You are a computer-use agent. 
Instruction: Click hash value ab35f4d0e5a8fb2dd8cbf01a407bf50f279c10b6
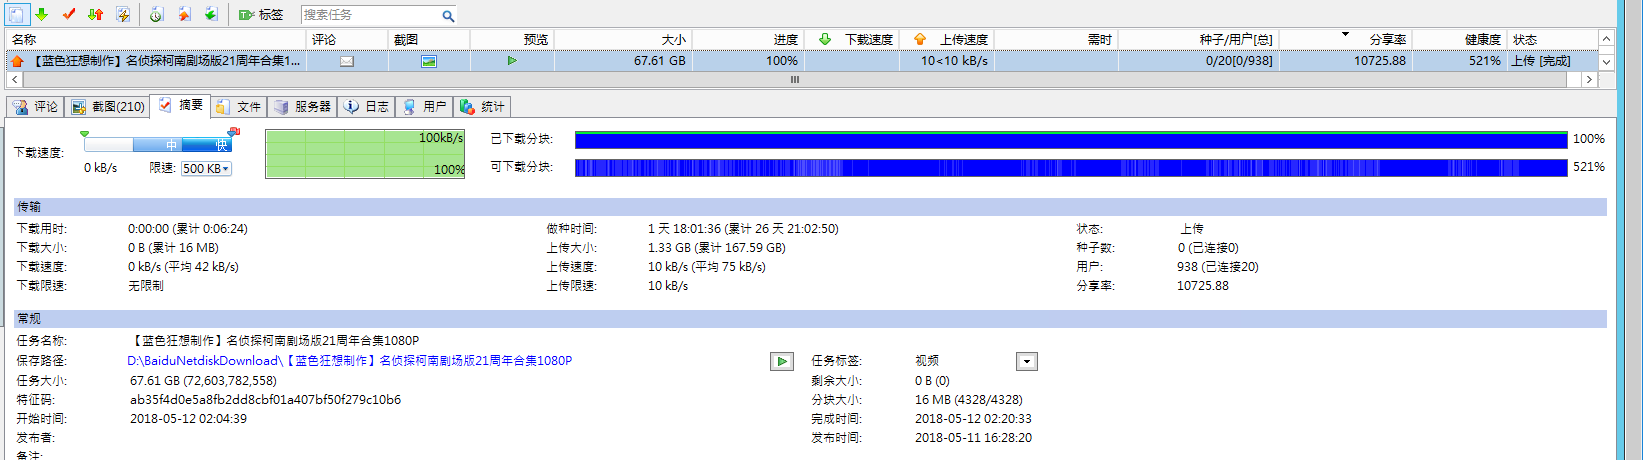[265, 400]
